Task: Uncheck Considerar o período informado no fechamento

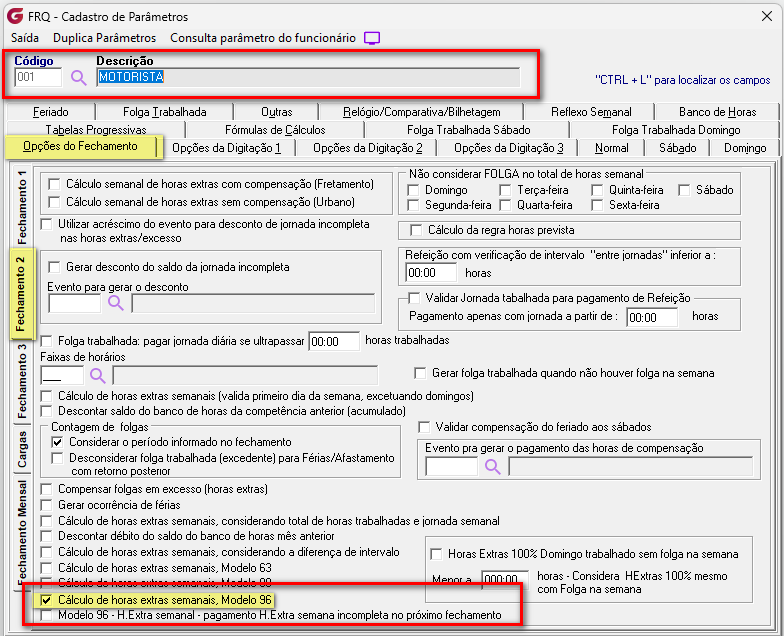Action: pos(58,442)
